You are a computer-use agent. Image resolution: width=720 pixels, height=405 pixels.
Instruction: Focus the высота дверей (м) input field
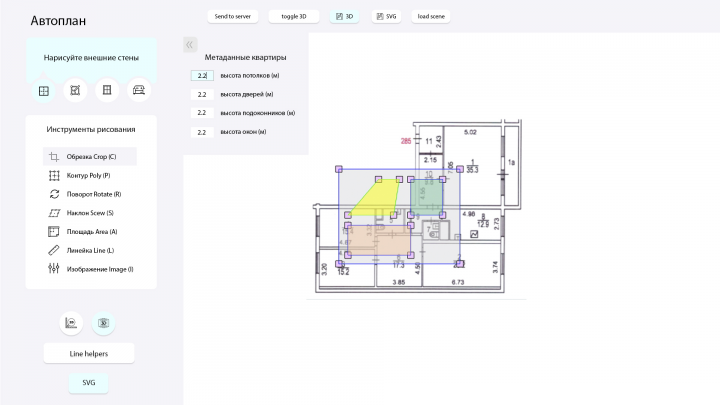[x=202, y=95]
